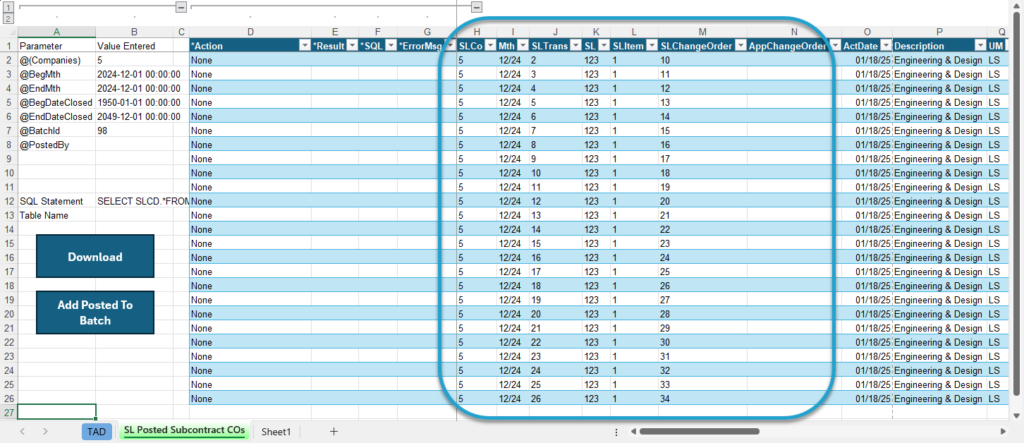
Task: Open the *Result column filter dropdown
Action: (x=351, y=46)
